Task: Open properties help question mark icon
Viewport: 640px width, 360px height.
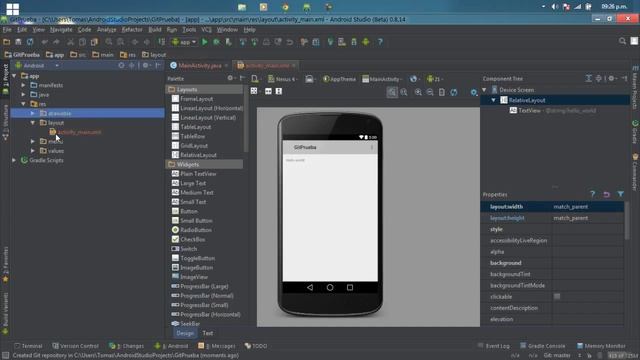Action: click(x=592, y=194)
